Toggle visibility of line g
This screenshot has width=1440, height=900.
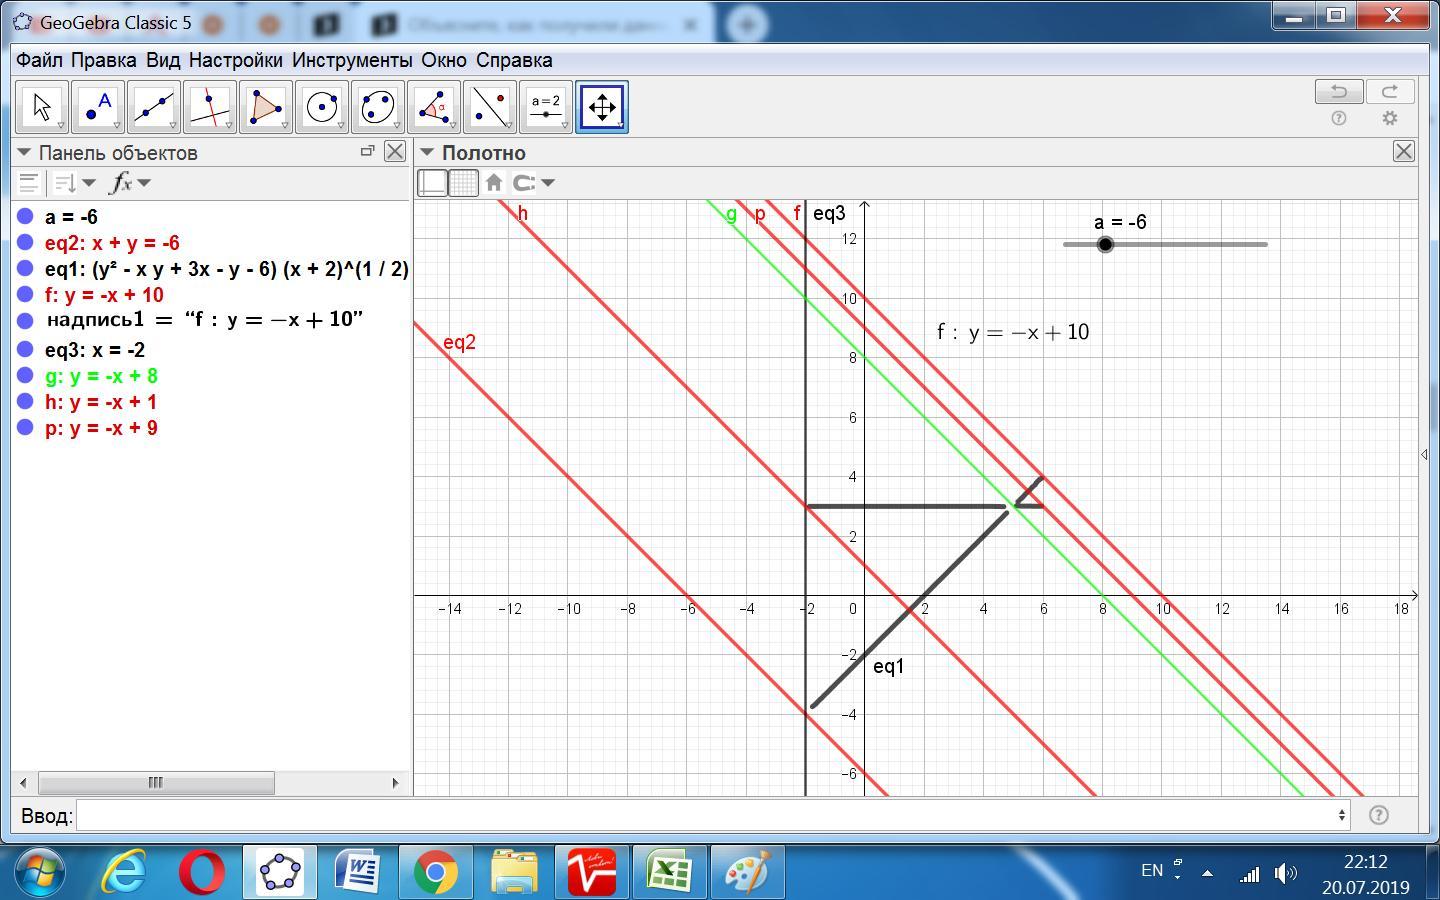(x=26, y=376)
